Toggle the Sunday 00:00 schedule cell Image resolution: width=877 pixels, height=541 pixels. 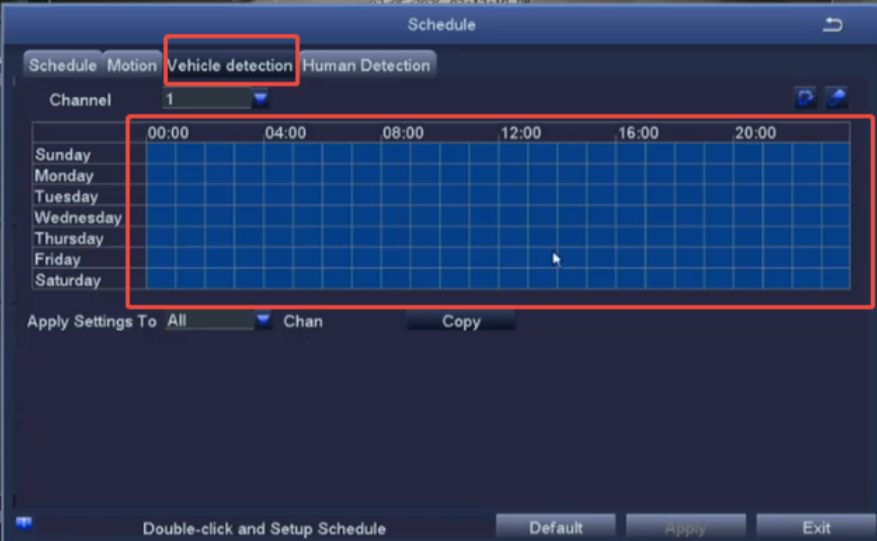pyautogui.click(x=161, y=153)
